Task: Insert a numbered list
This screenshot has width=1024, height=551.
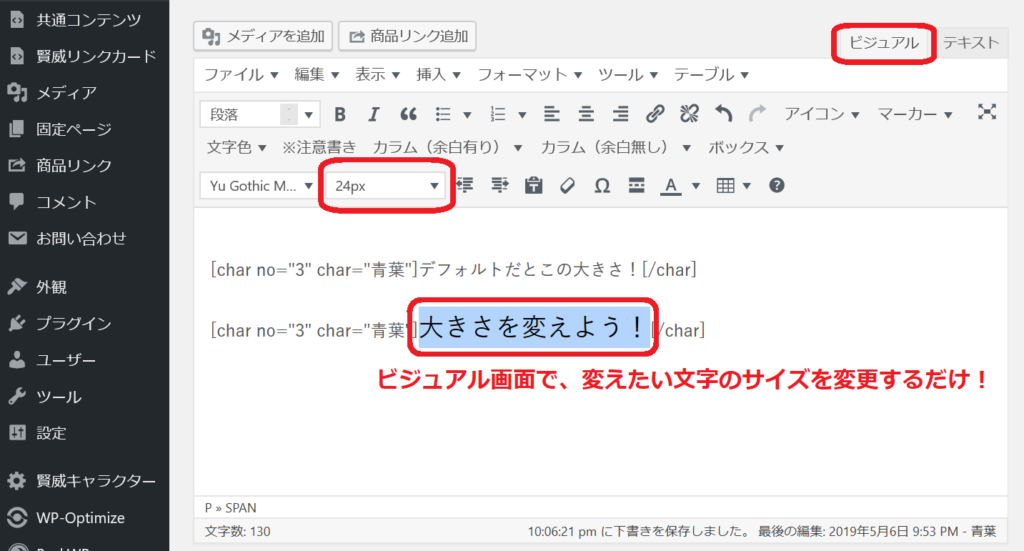Action: point(498,115)
